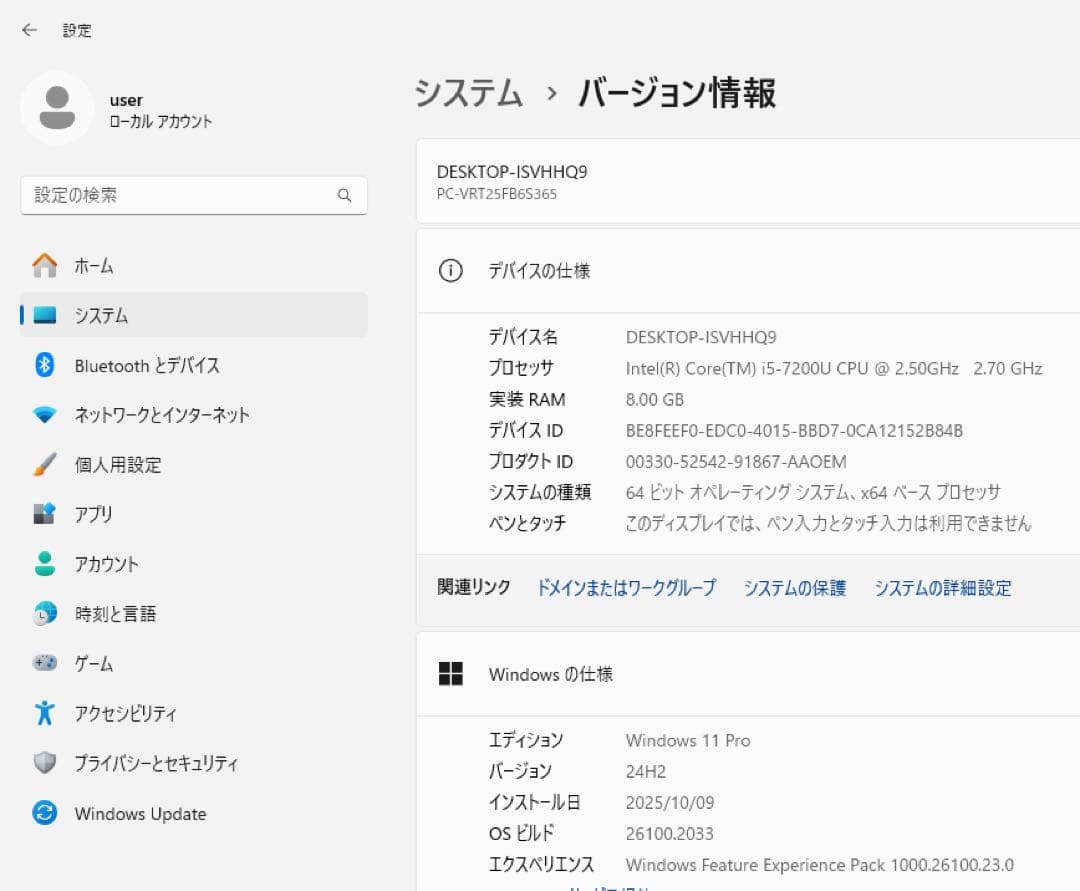Click the product ID 00330-52542-91867-AAOEM
The image size is (1080, 891).
coord(736,461)
